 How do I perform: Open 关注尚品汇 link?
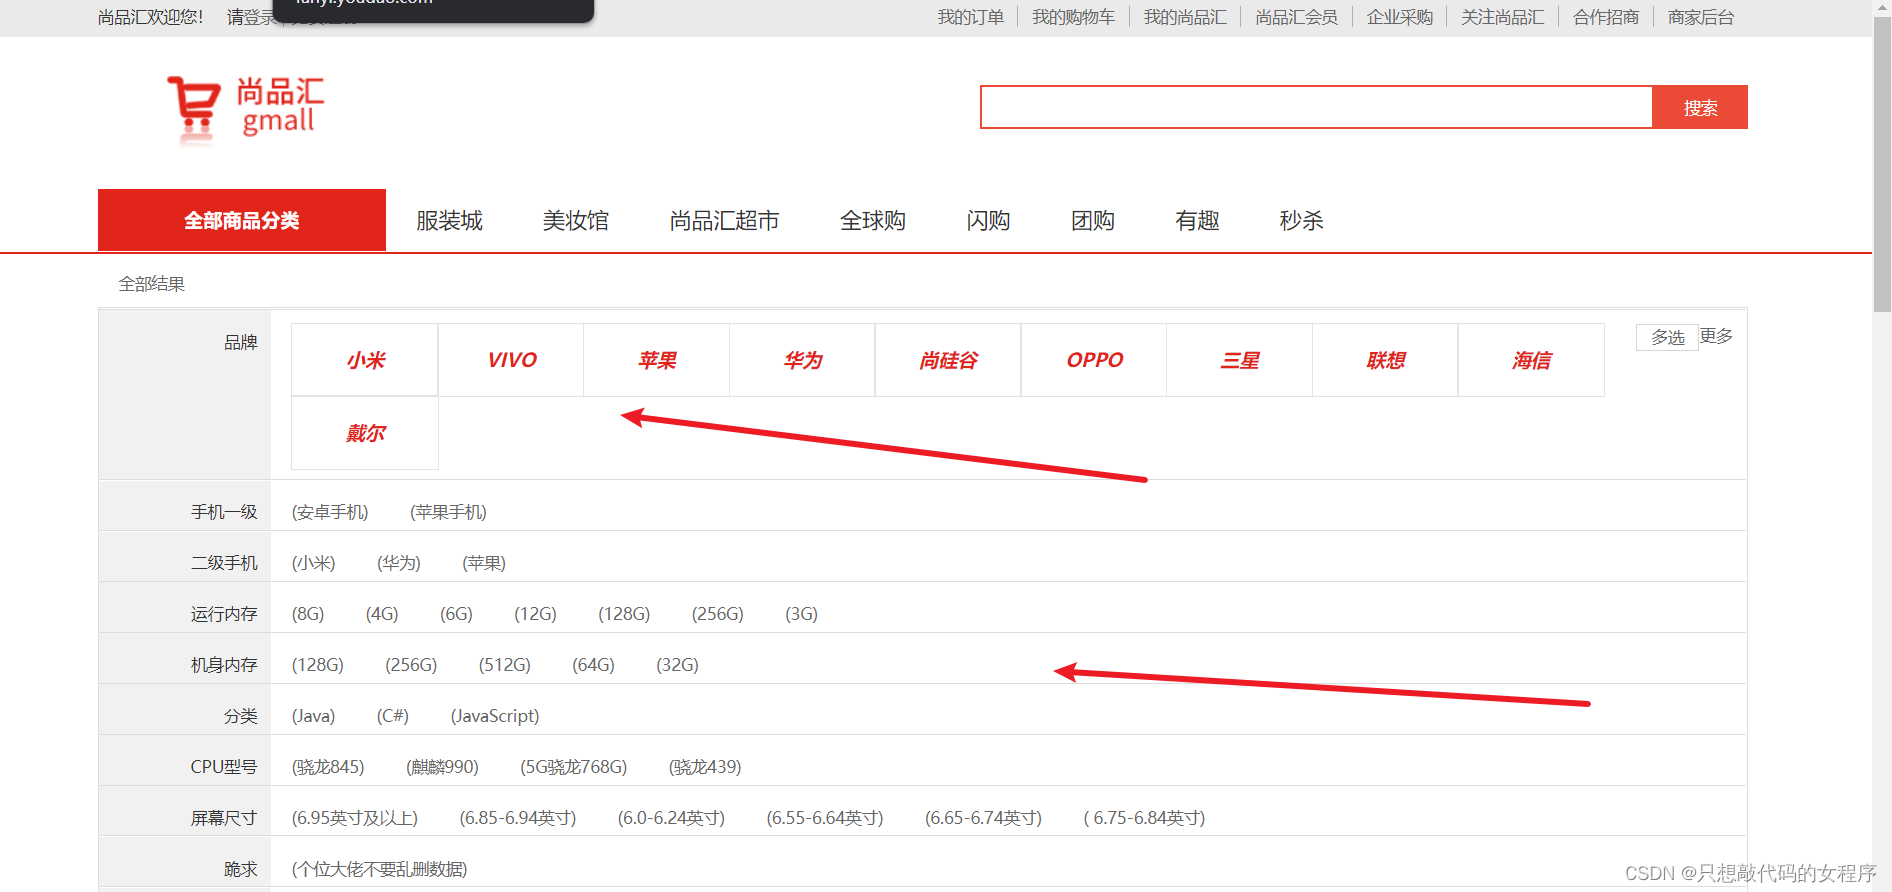(x=1503, y=17)
